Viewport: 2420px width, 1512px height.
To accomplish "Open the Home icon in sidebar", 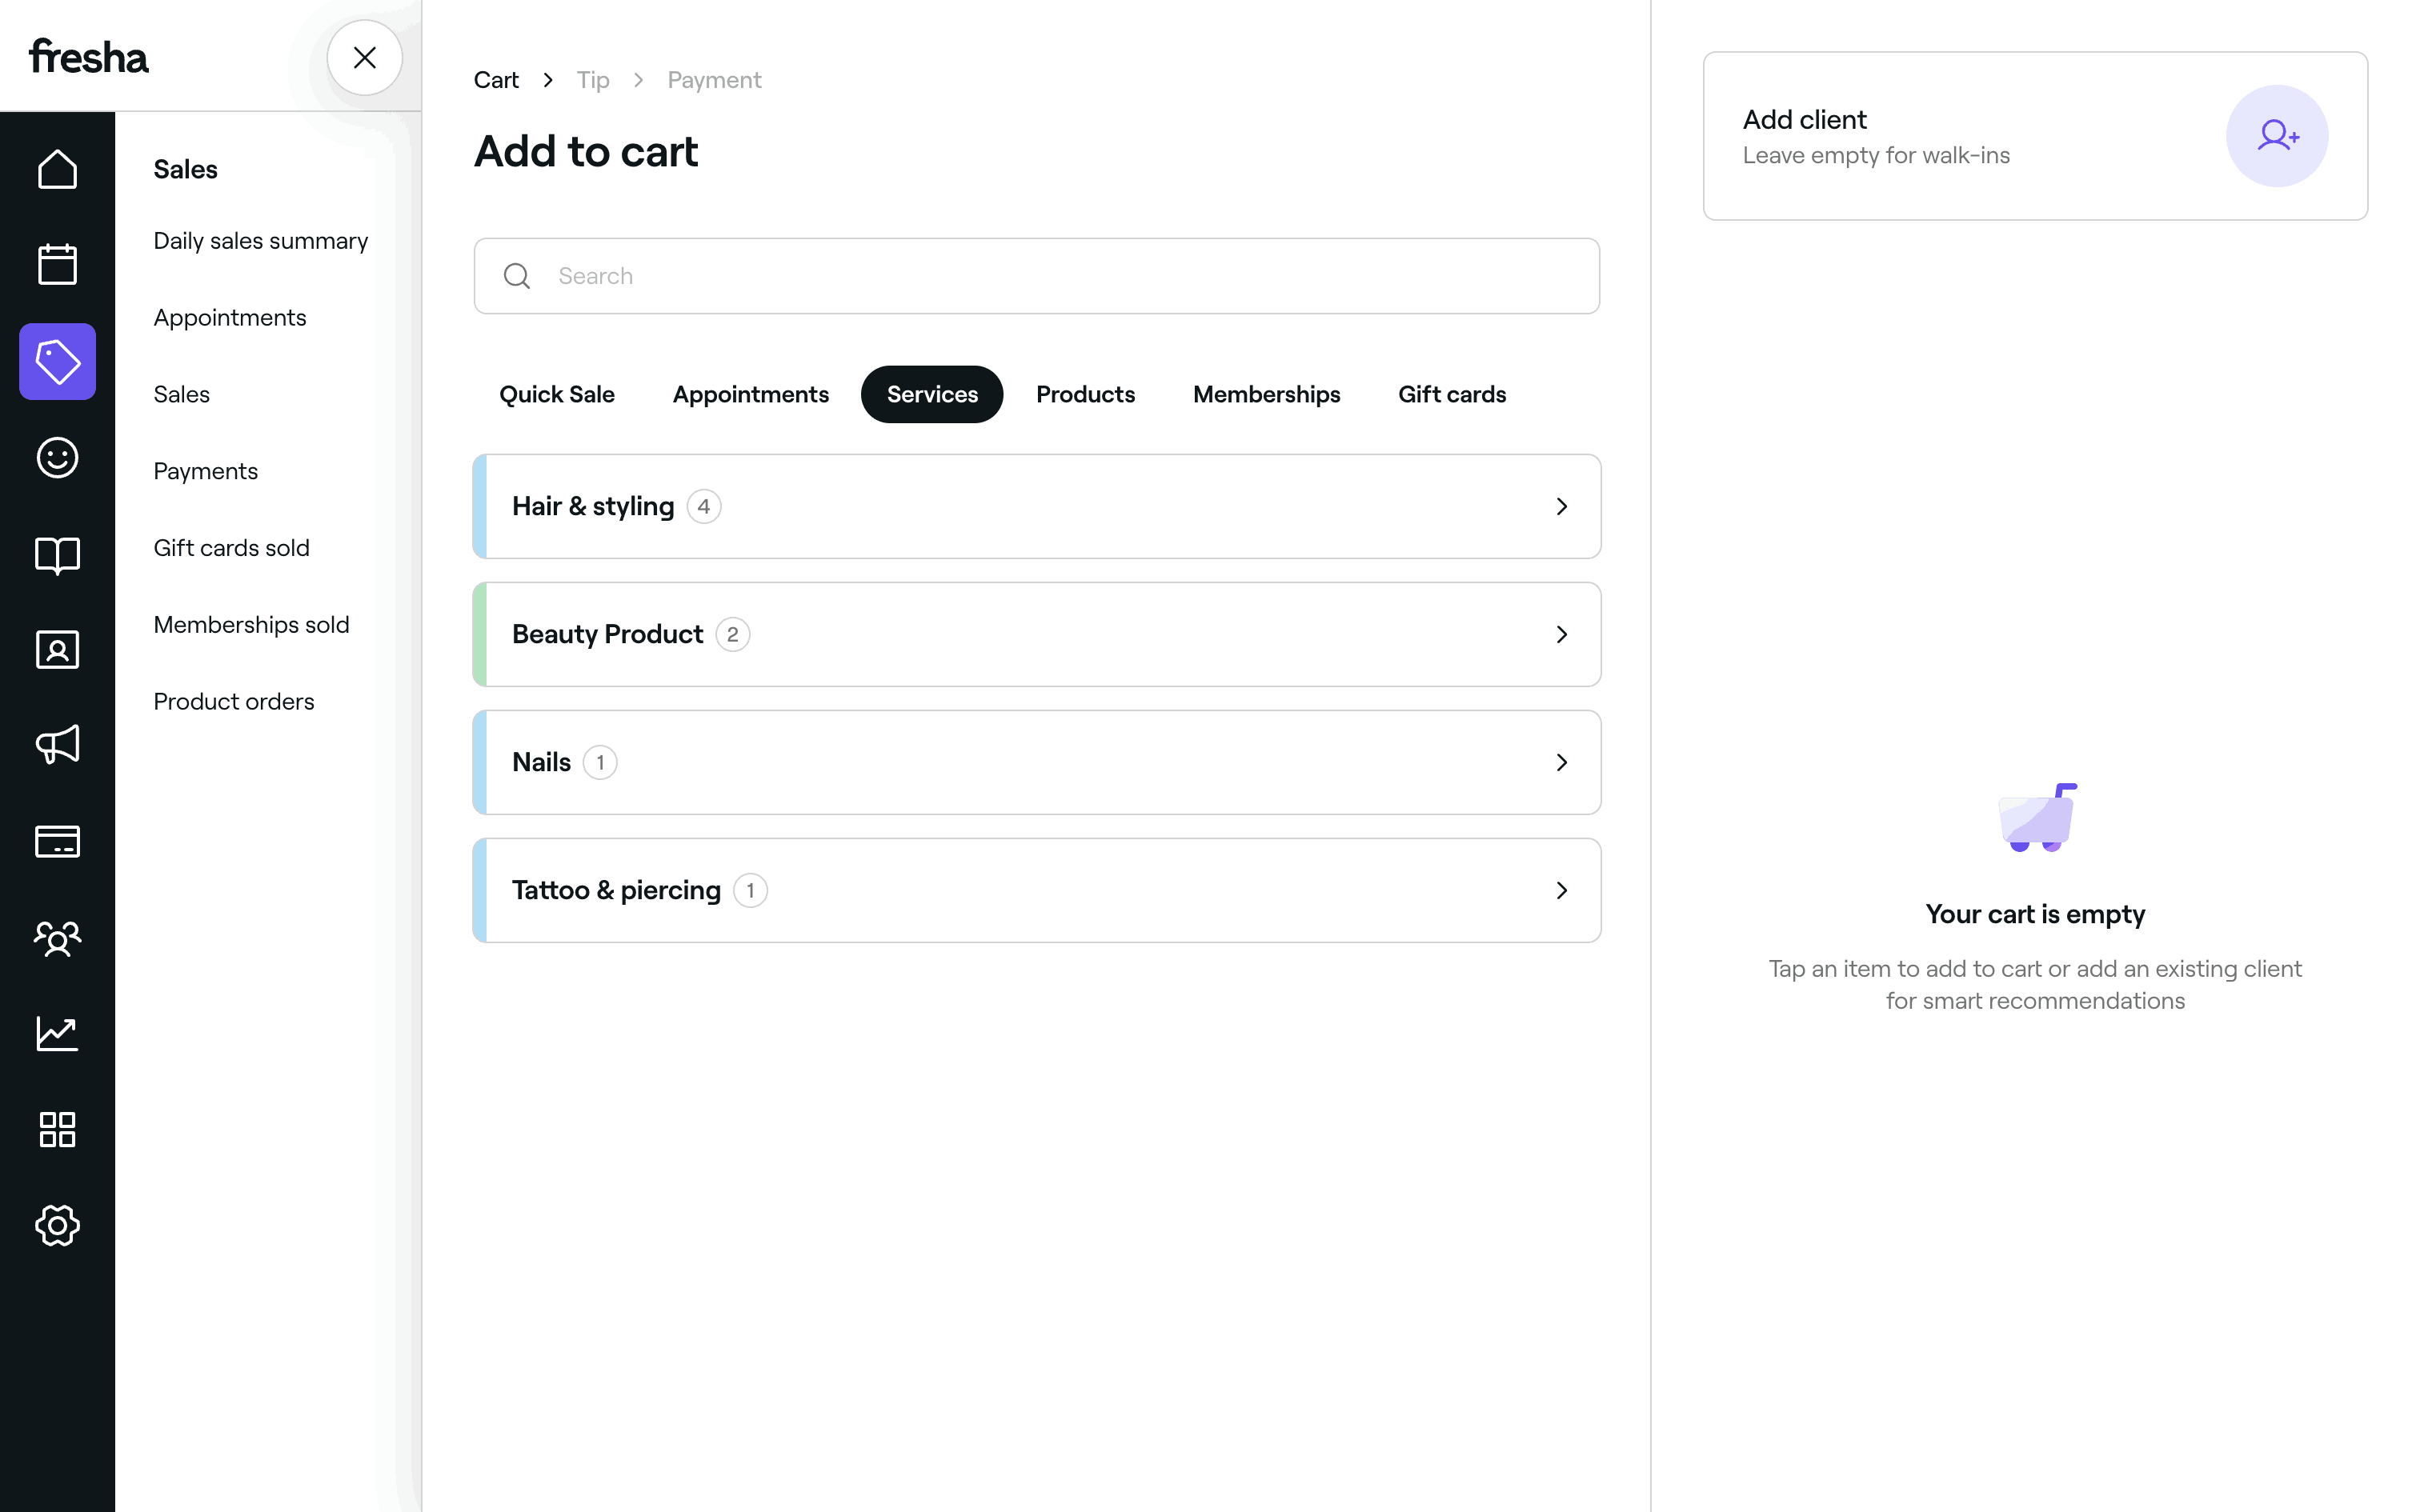I will tap(57, 169).
